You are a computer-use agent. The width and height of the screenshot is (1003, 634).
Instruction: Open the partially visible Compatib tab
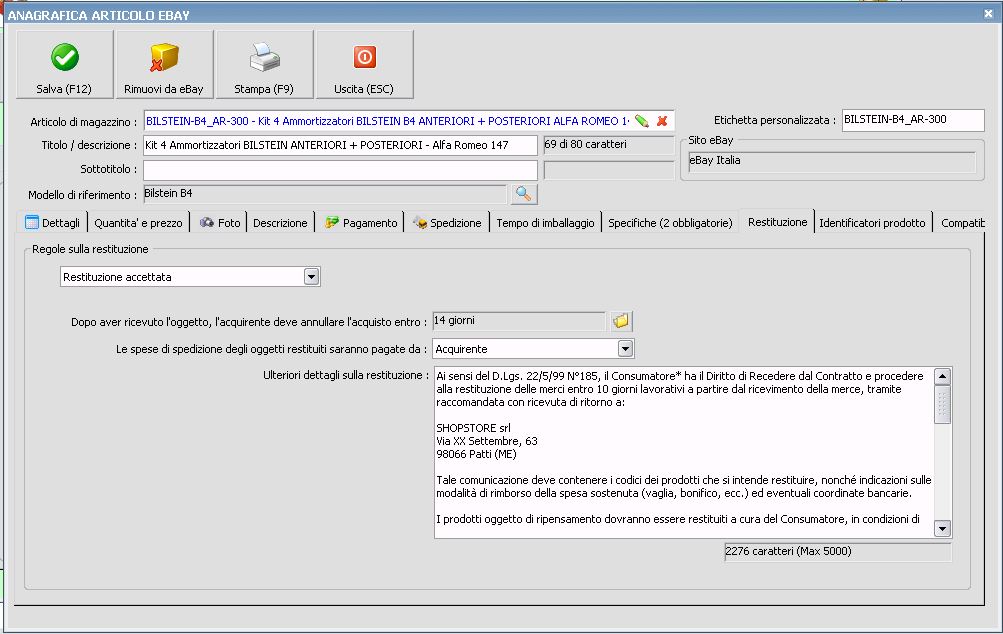(961, 223)
